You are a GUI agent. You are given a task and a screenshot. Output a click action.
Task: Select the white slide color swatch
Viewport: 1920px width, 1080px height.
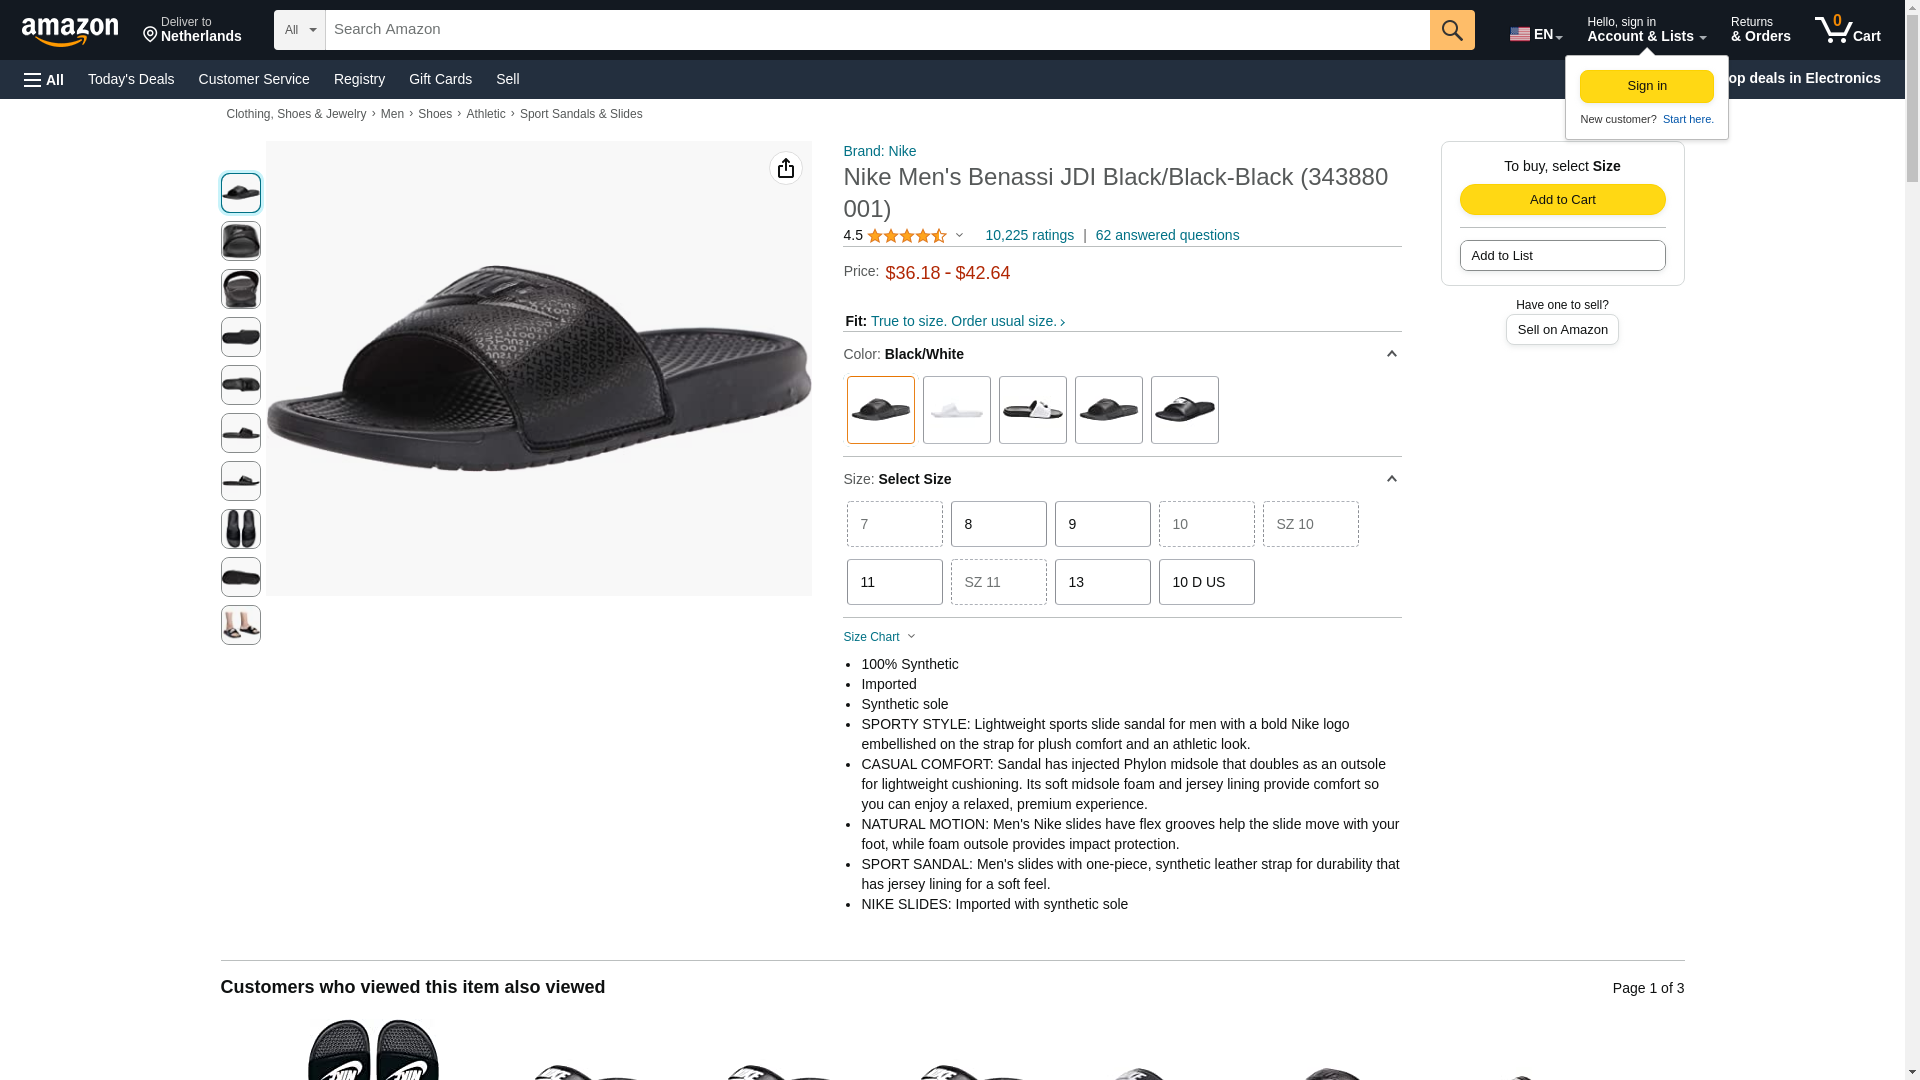956,410
